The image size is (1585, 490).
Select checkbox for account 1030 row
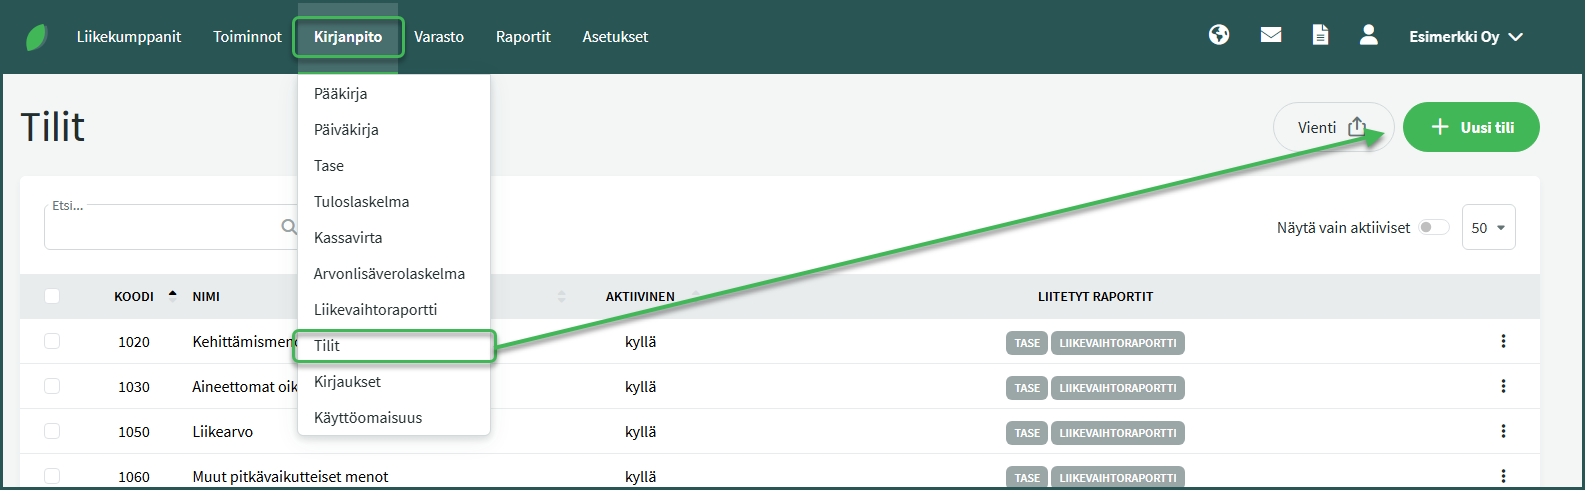coord(52,387)
